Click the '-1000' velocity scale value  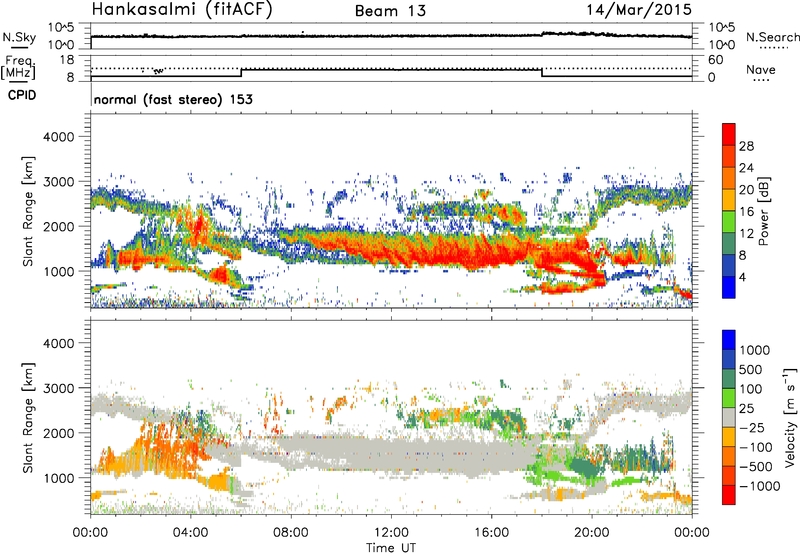point(759,486)
